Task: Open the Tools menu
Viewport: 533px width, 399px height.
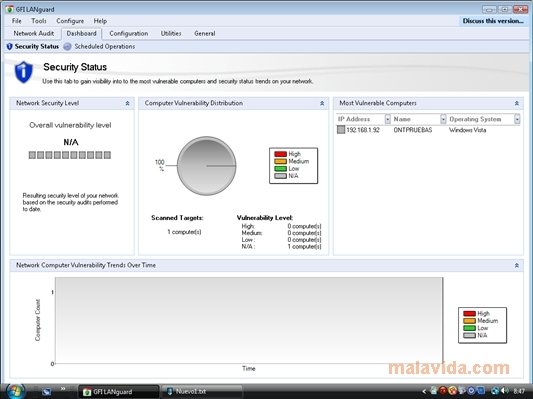Action: [39, 21]
